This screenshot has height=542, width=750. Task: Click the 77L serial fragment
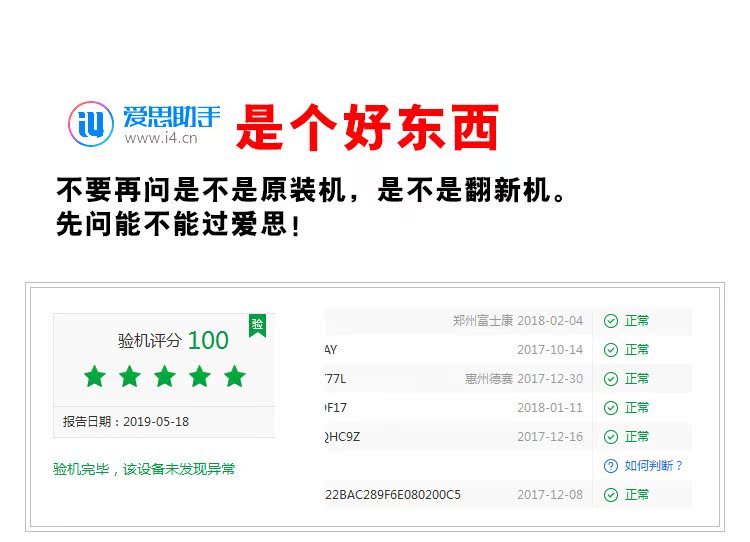(x=336, y=379)
